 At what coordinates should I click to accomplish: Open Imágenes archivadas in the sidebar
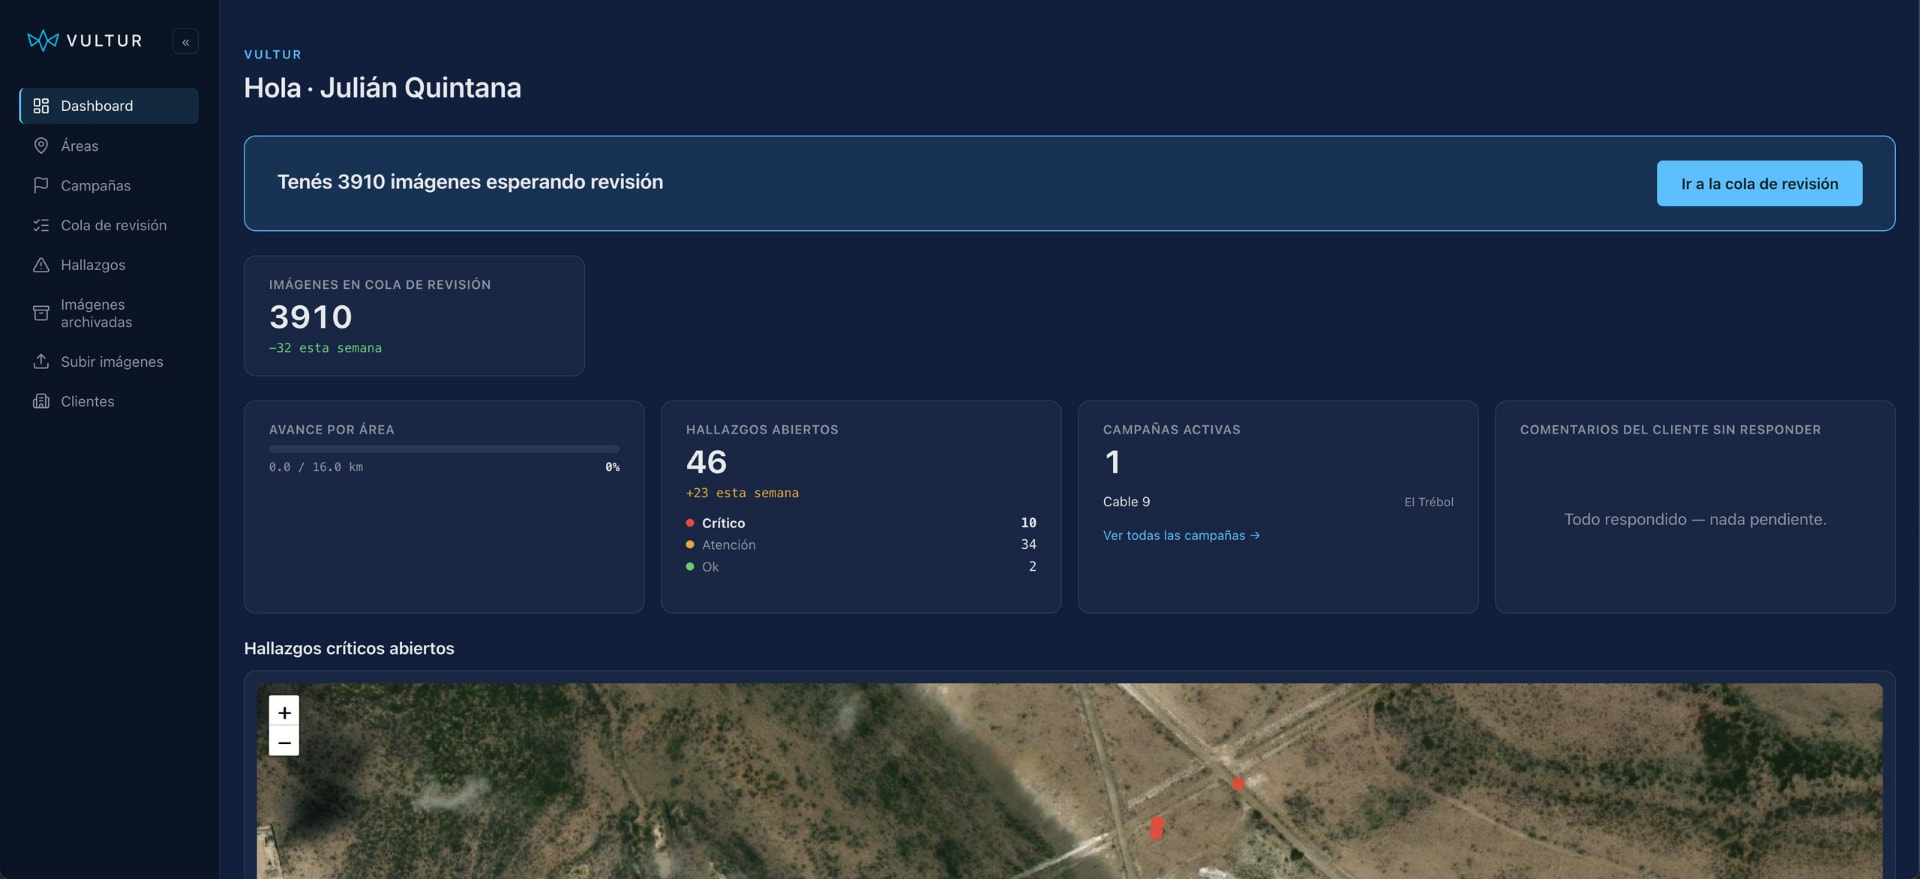109,313
